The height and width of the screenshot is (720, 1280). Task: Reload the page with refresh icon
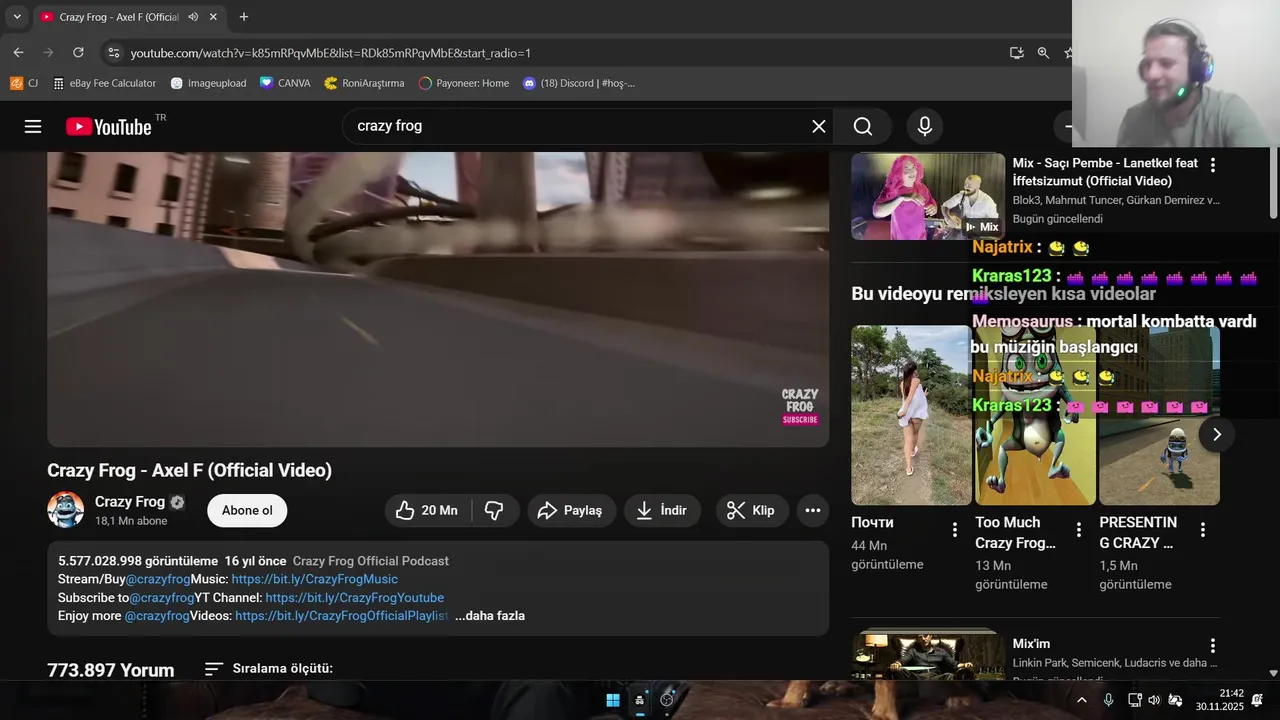click(x=78, y=52)
